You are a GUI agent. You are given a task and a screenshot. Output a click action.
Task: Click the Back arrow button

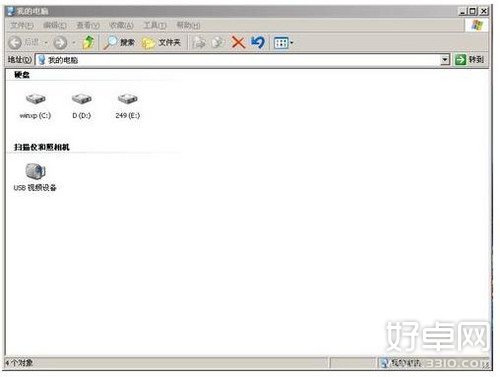click(15, 43)
